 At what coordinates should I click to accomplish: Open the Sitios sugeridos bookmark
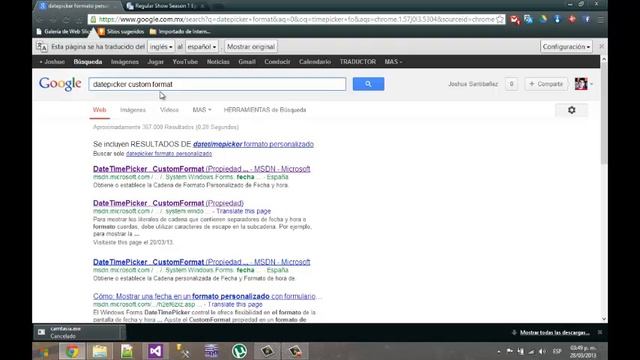121,31
